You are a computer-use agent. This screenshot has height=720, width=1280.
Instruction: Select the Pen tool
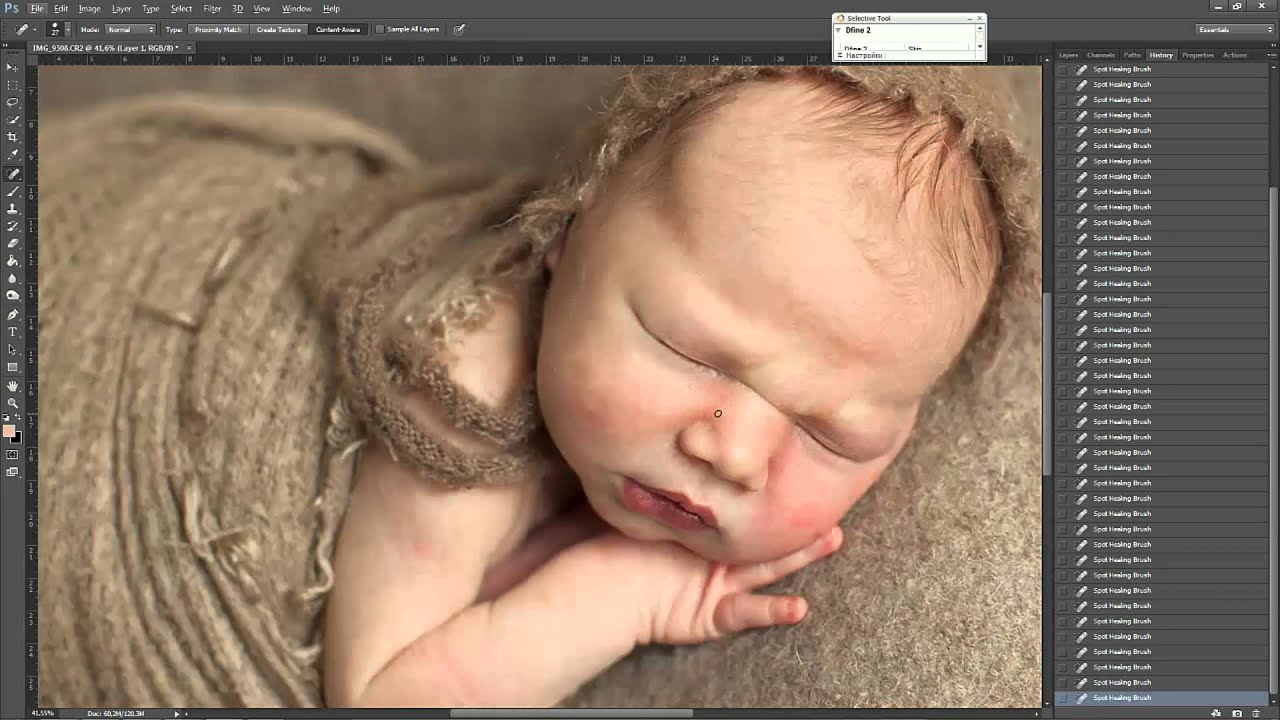13,314
